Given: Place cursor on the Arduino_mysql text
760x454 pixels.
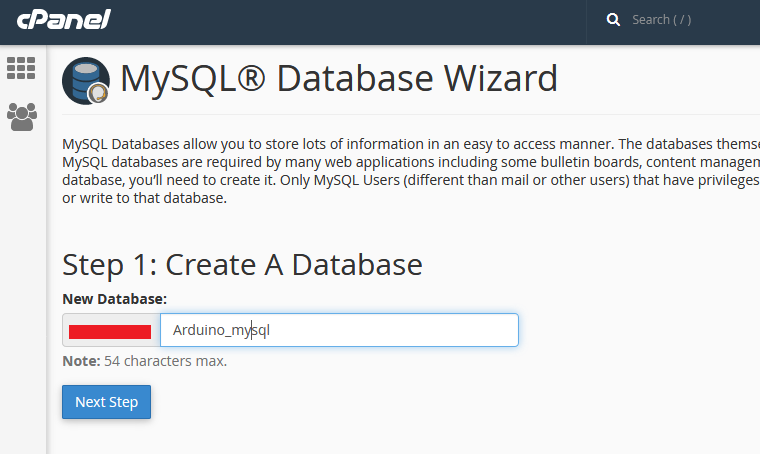Looking at the screenshot, I should click(221, 330).
